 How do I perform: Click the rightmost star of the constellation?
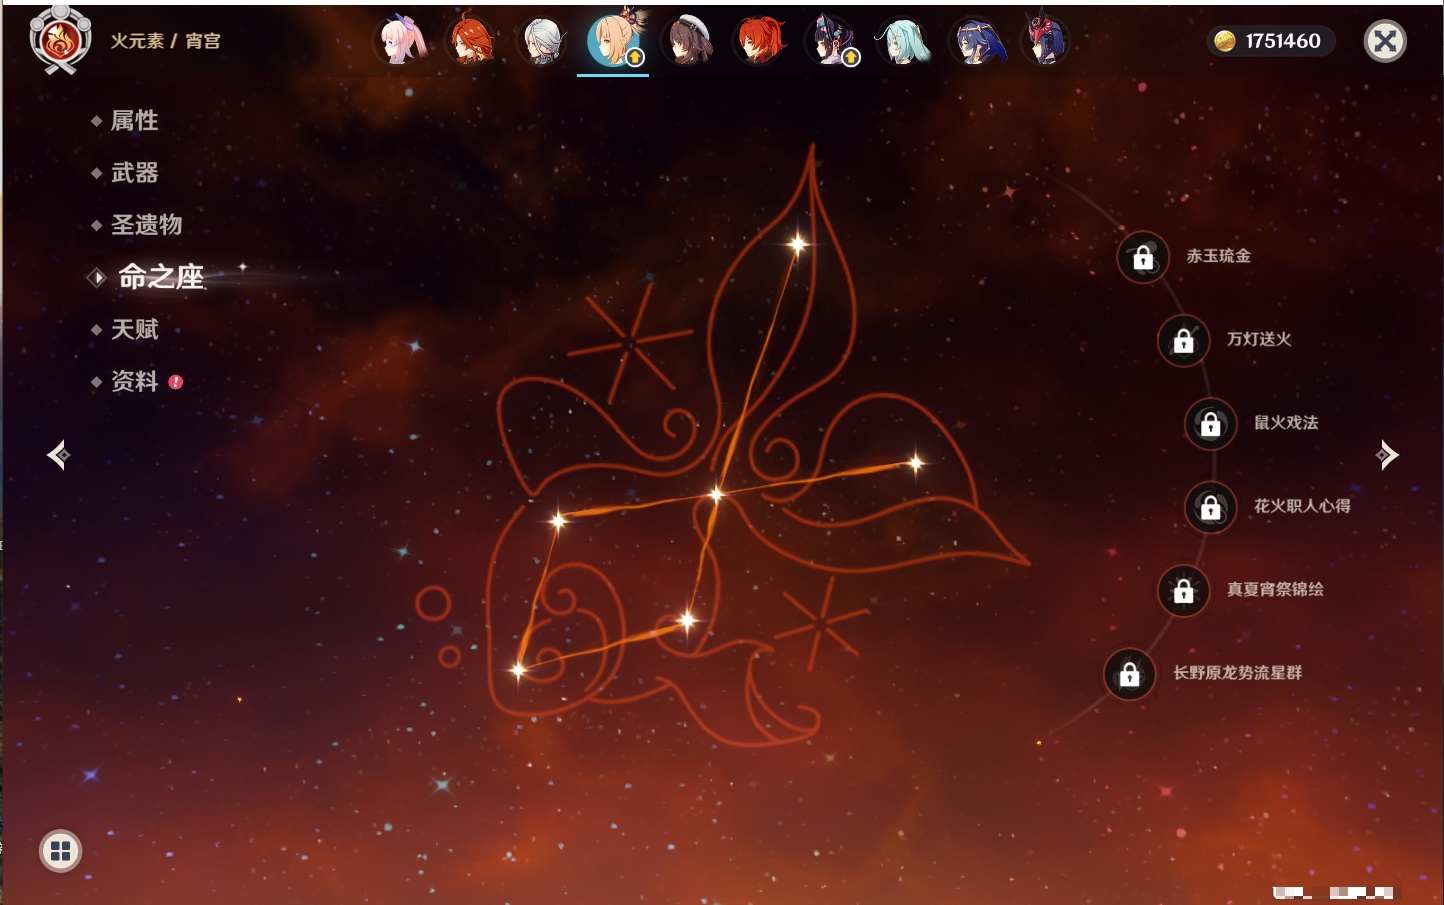coord(915,462)
